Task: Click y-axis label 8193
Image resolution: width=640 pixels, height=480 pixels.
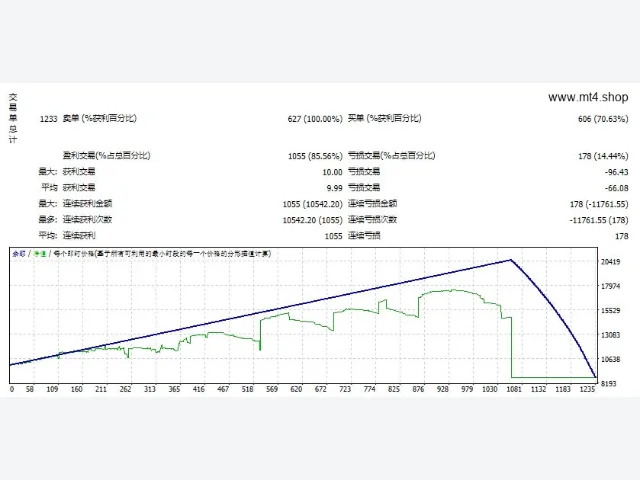Action: [x=609, y=383]
